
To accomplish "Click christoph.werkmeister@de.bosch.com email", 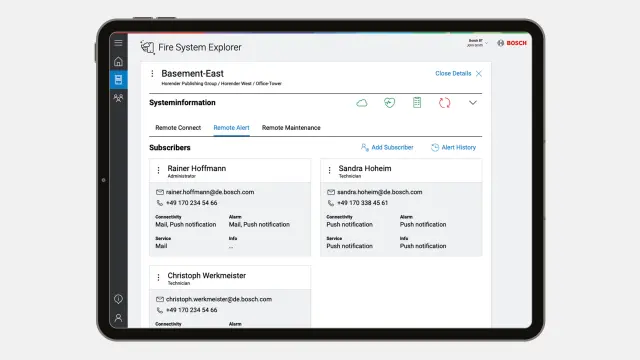I will (219, 299).
